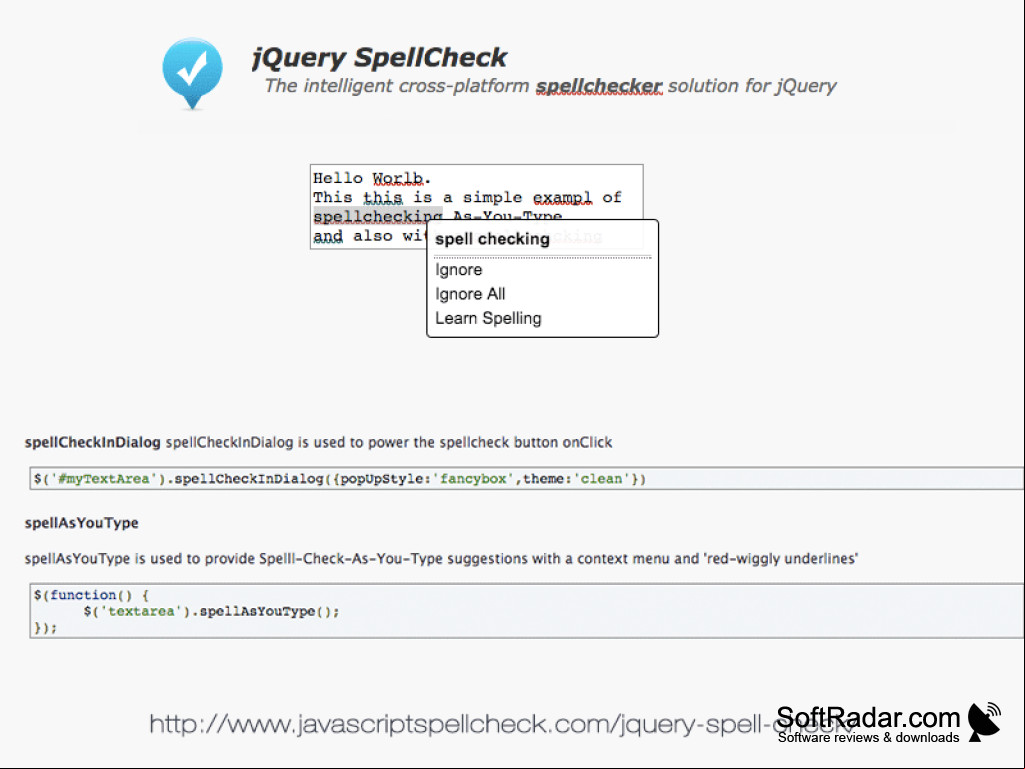The image size is (1025, 769).
Task: Click the bold spellCheckInDialog label
Action: coord(93,442)
